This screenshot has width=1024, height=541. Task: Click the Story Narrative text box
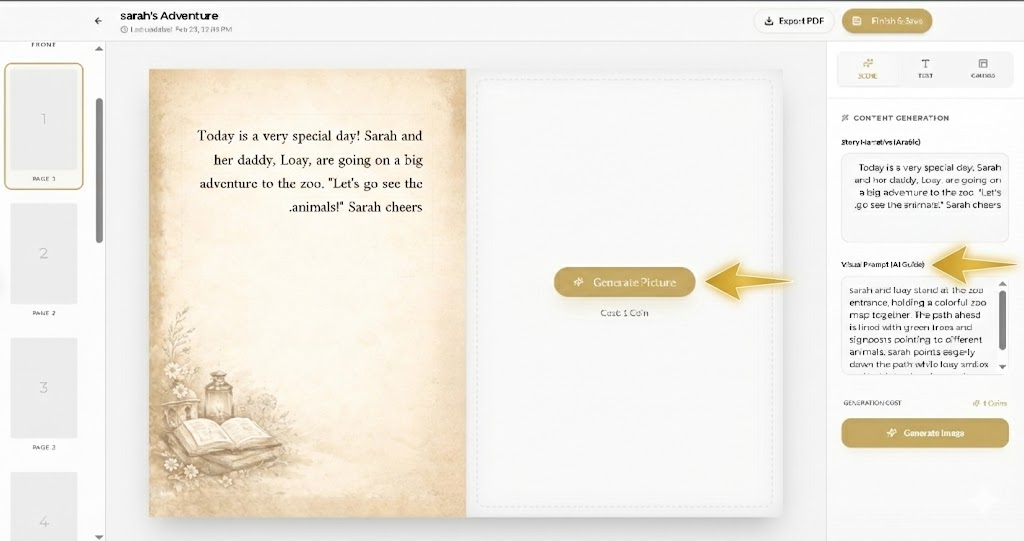[924, 197]
